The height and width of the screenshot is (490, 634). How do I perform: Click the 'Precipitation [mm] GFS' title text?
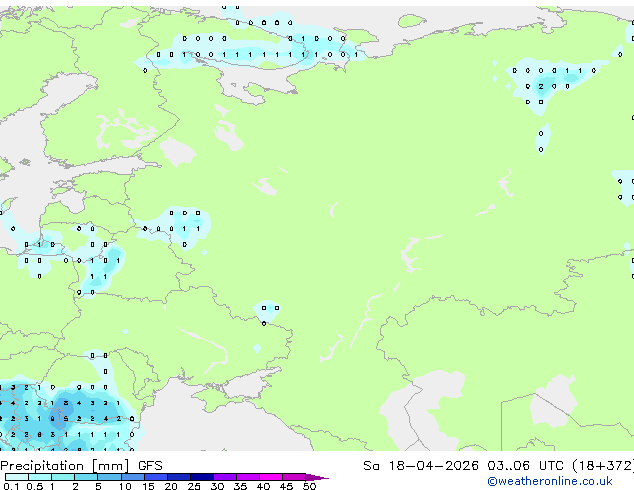pyautogui.click(x=81, y=466)
